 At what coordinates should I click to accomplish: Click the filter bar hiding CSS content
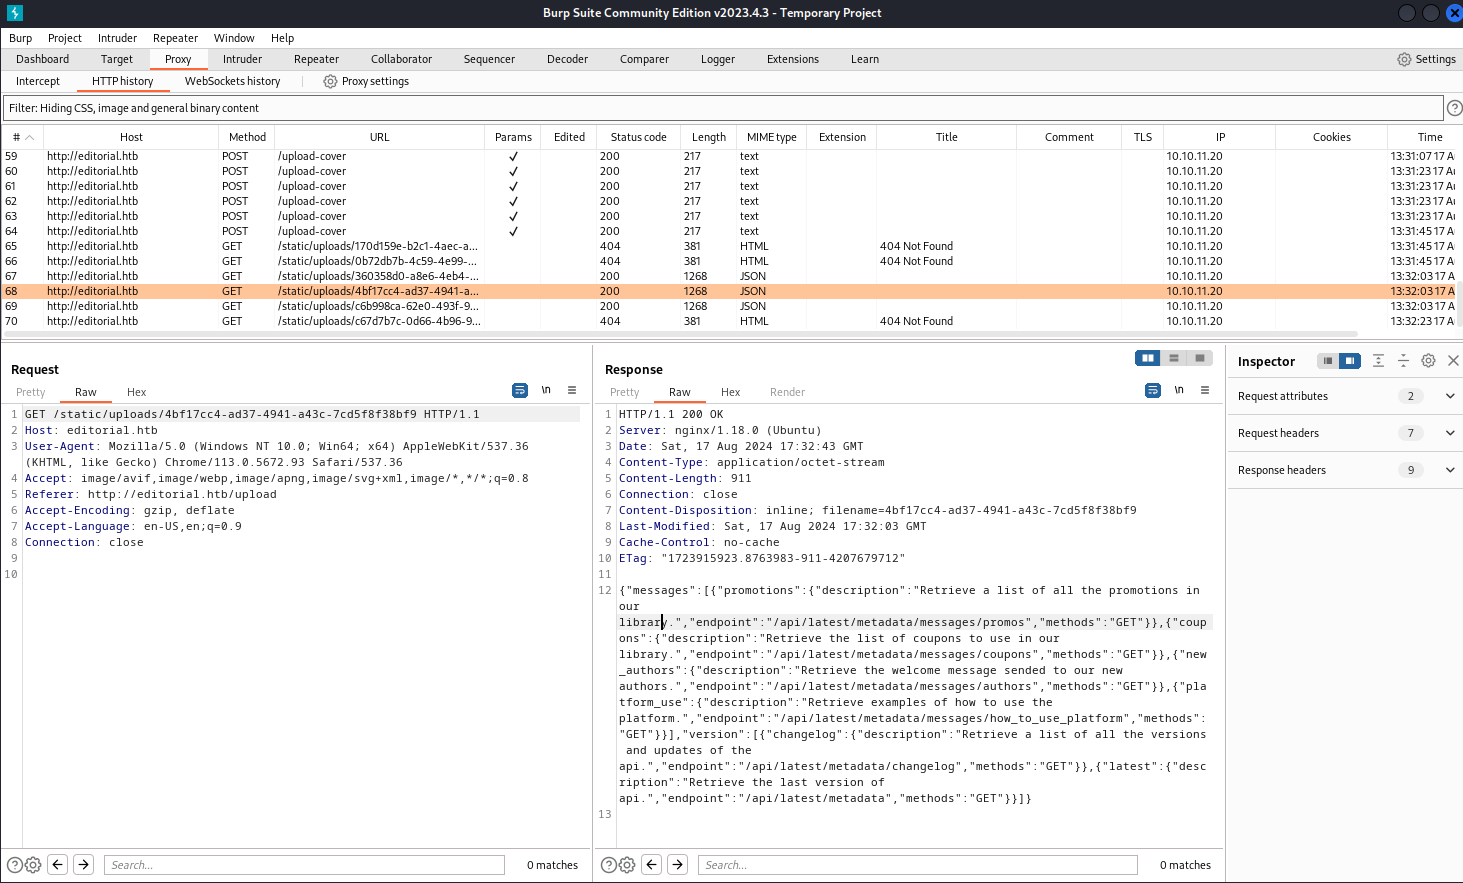pos(722,108)
